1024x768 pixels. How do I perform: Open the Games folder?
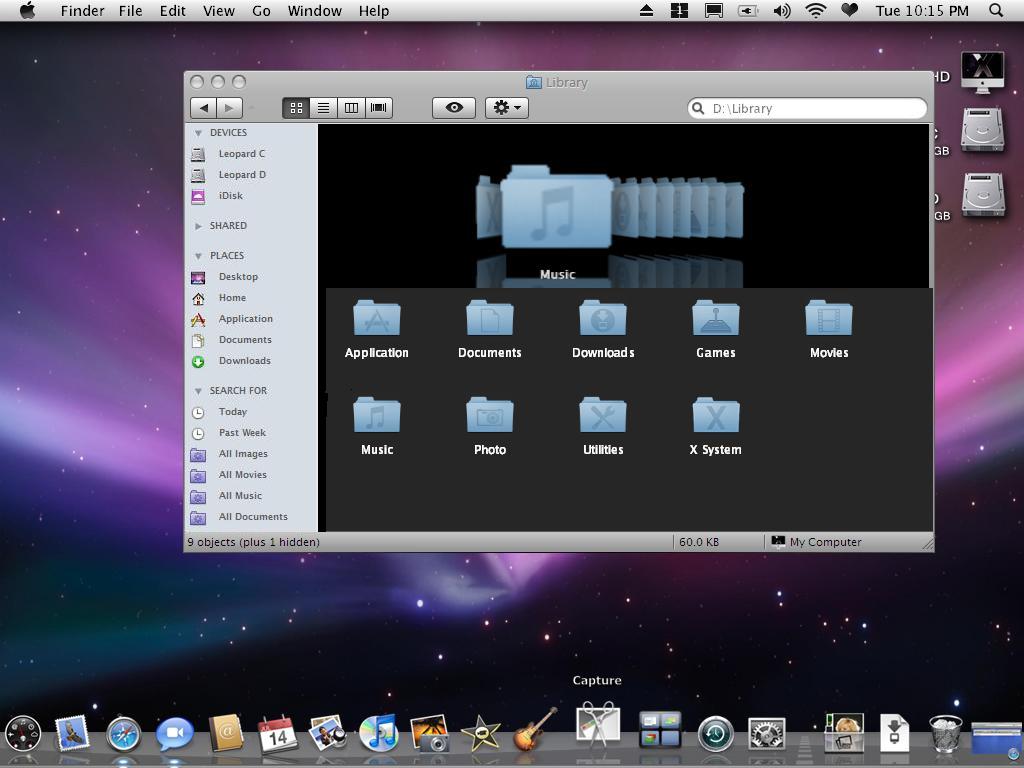716,318
